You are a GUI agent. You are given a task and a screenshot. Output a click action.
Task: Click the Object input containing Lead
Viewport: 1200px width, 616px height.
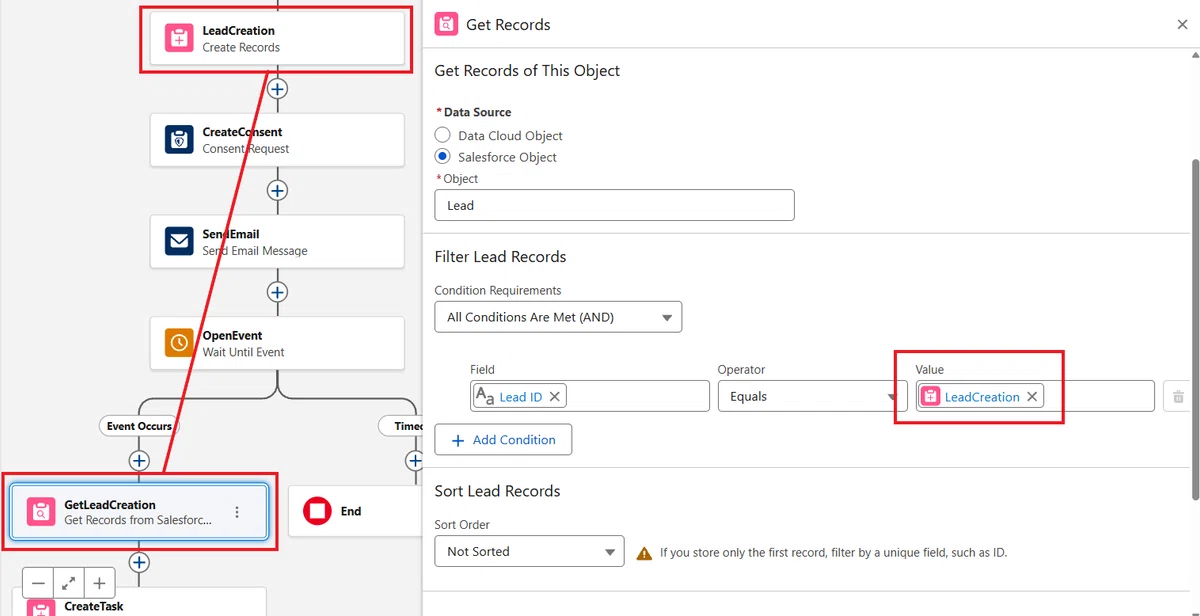[x=614, y=205]
